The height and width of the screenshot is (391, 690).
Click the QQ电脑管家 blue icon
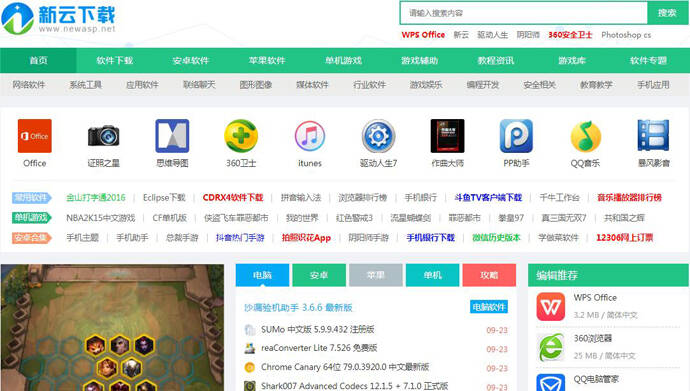tap(551, 382)
